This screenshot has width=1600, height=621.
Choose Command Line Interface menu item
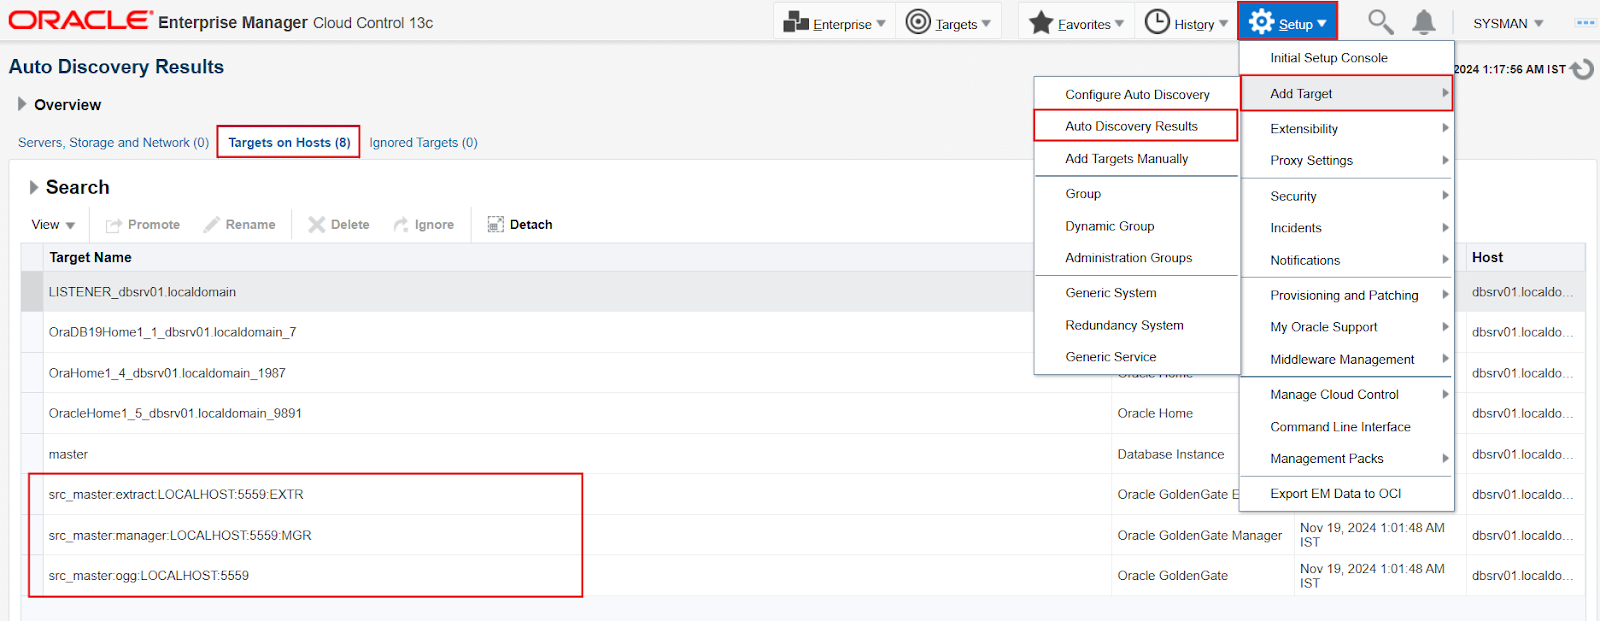click(x=1346, y=426)
